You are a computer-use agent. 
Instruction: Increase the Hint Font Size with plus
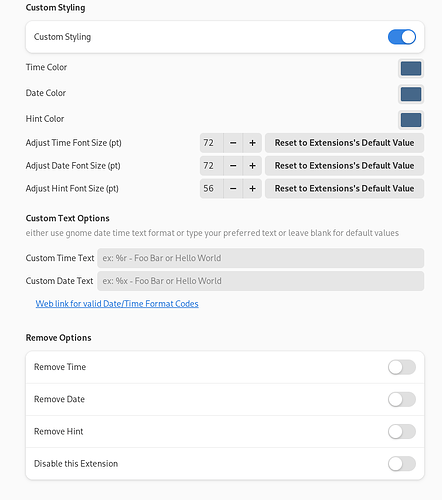pyautogui.click(x=252, y=189)
